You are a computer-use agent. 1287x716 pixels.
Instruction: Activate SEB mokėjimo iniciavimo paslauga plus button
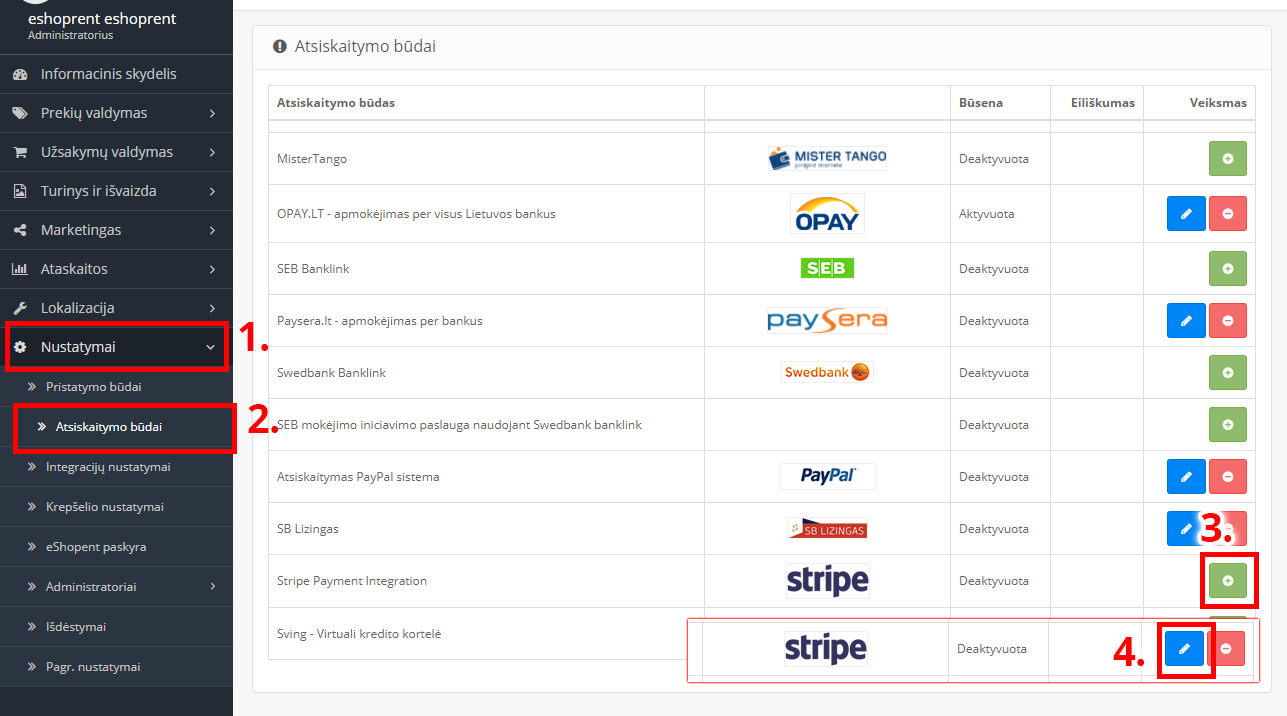tap(1228, 424)
